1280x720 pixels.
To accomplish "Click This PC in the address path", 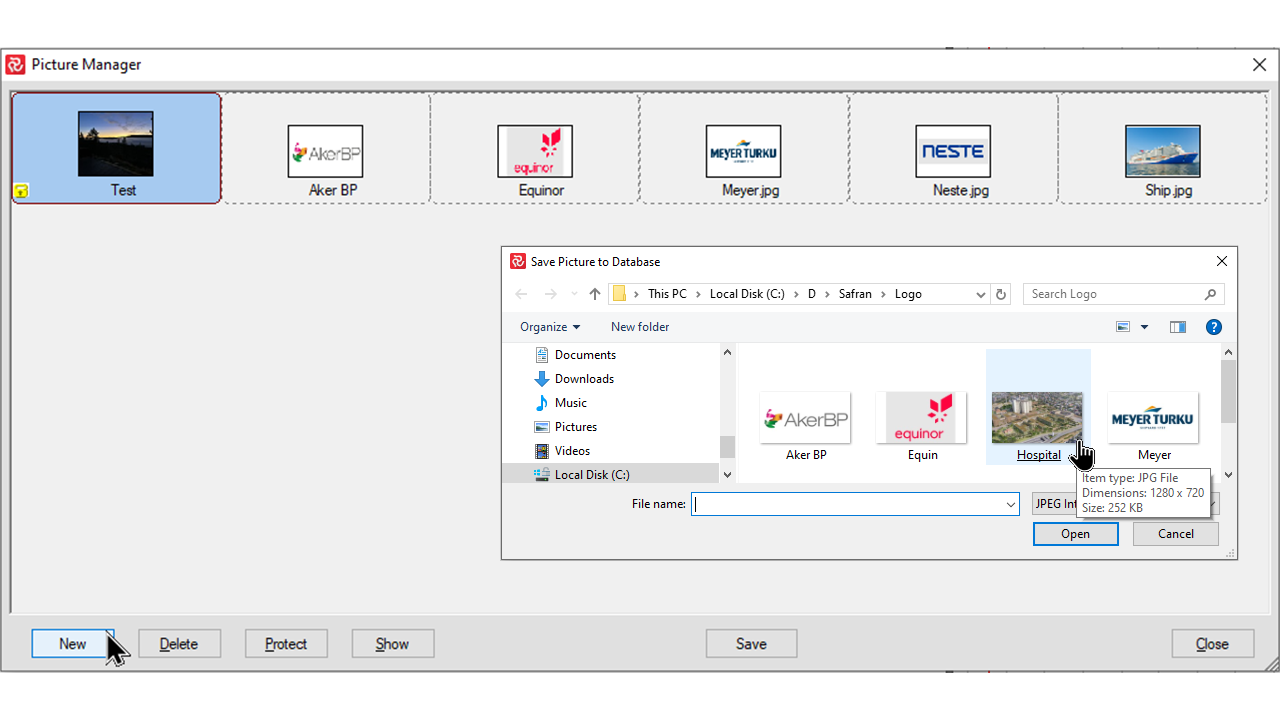I will click(667, 294).
